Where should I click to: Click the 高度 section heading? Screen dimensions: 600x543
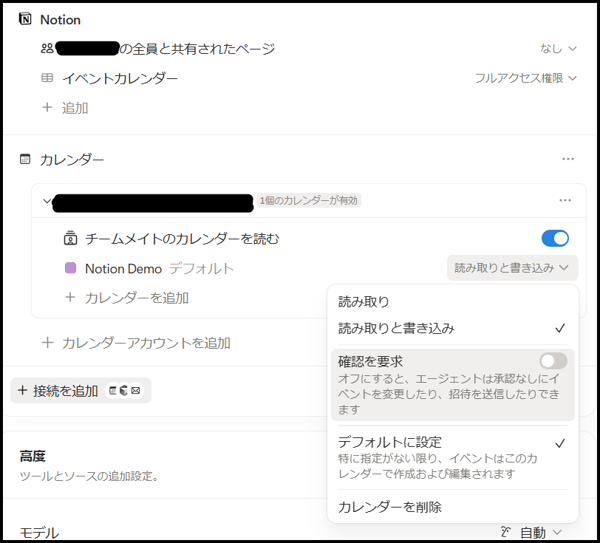tap(33, 456)
